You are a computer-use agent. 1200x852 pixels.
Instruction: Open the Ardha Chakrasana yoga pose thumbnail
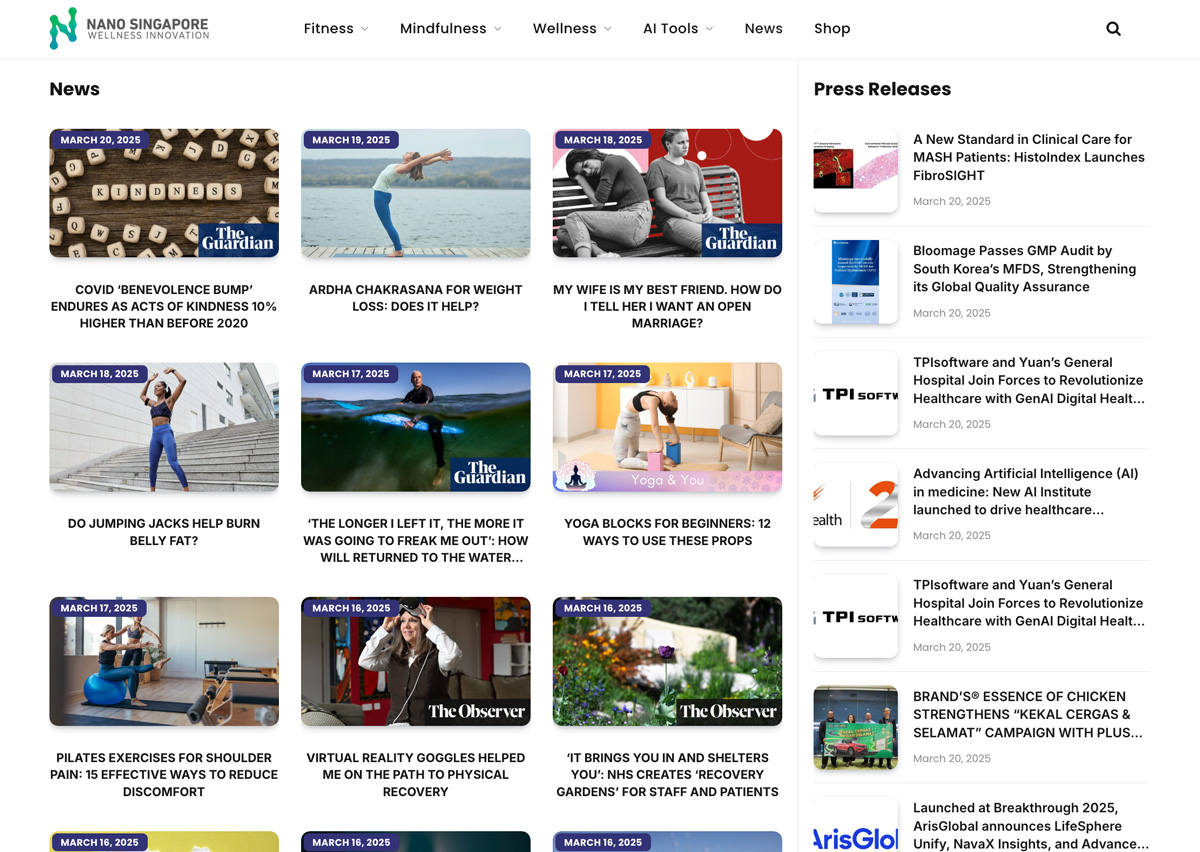click(x=416, y=193)
